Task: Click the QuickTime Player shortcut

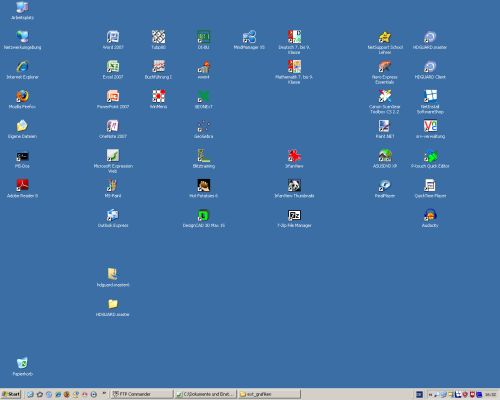Action: pyautogui.click(x=430, y=185)
